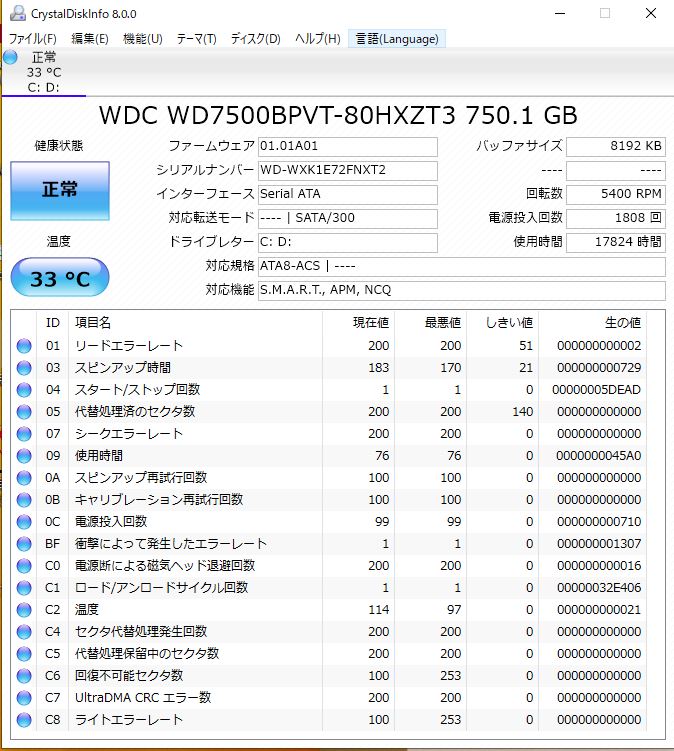Image resolution: width=674 pixels, height=751 pixels.
Task: Click the 33 °C temperature button
Action: (59, 279)
